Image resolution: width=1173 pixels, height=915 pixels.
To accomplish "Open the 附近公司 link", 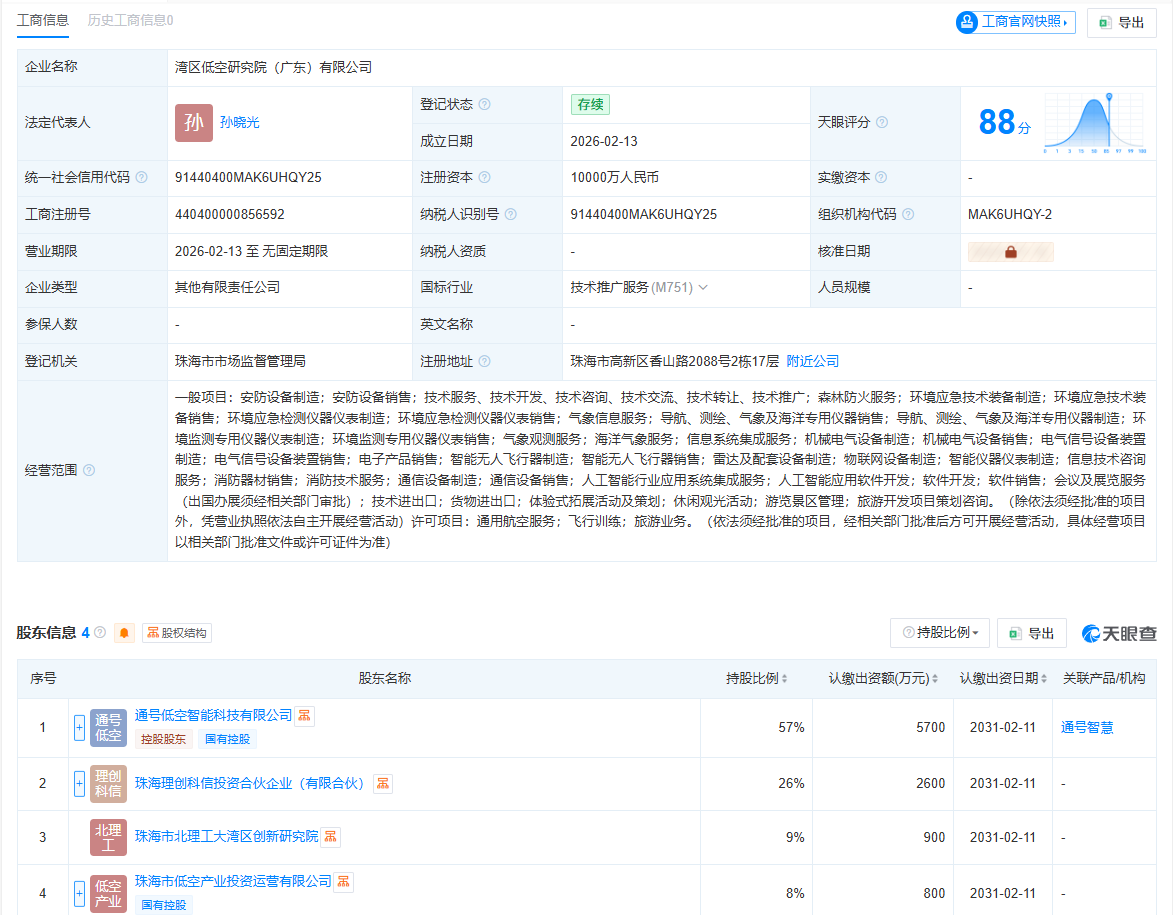I will [811, 360].
